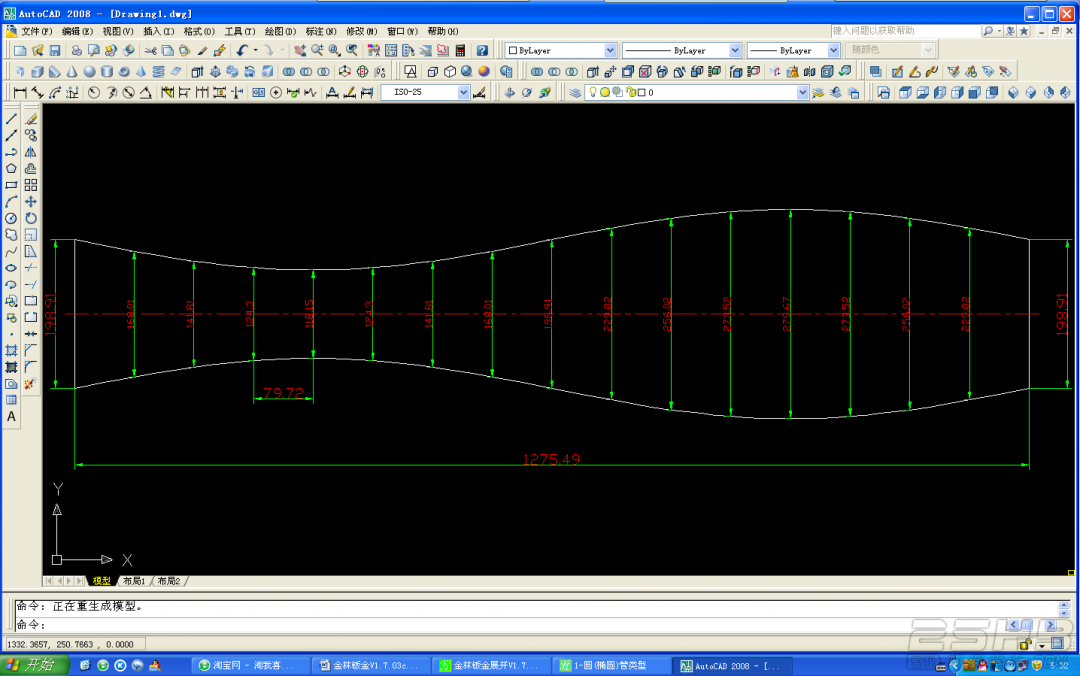Open the 绘图(D) menu

[280, 32]
